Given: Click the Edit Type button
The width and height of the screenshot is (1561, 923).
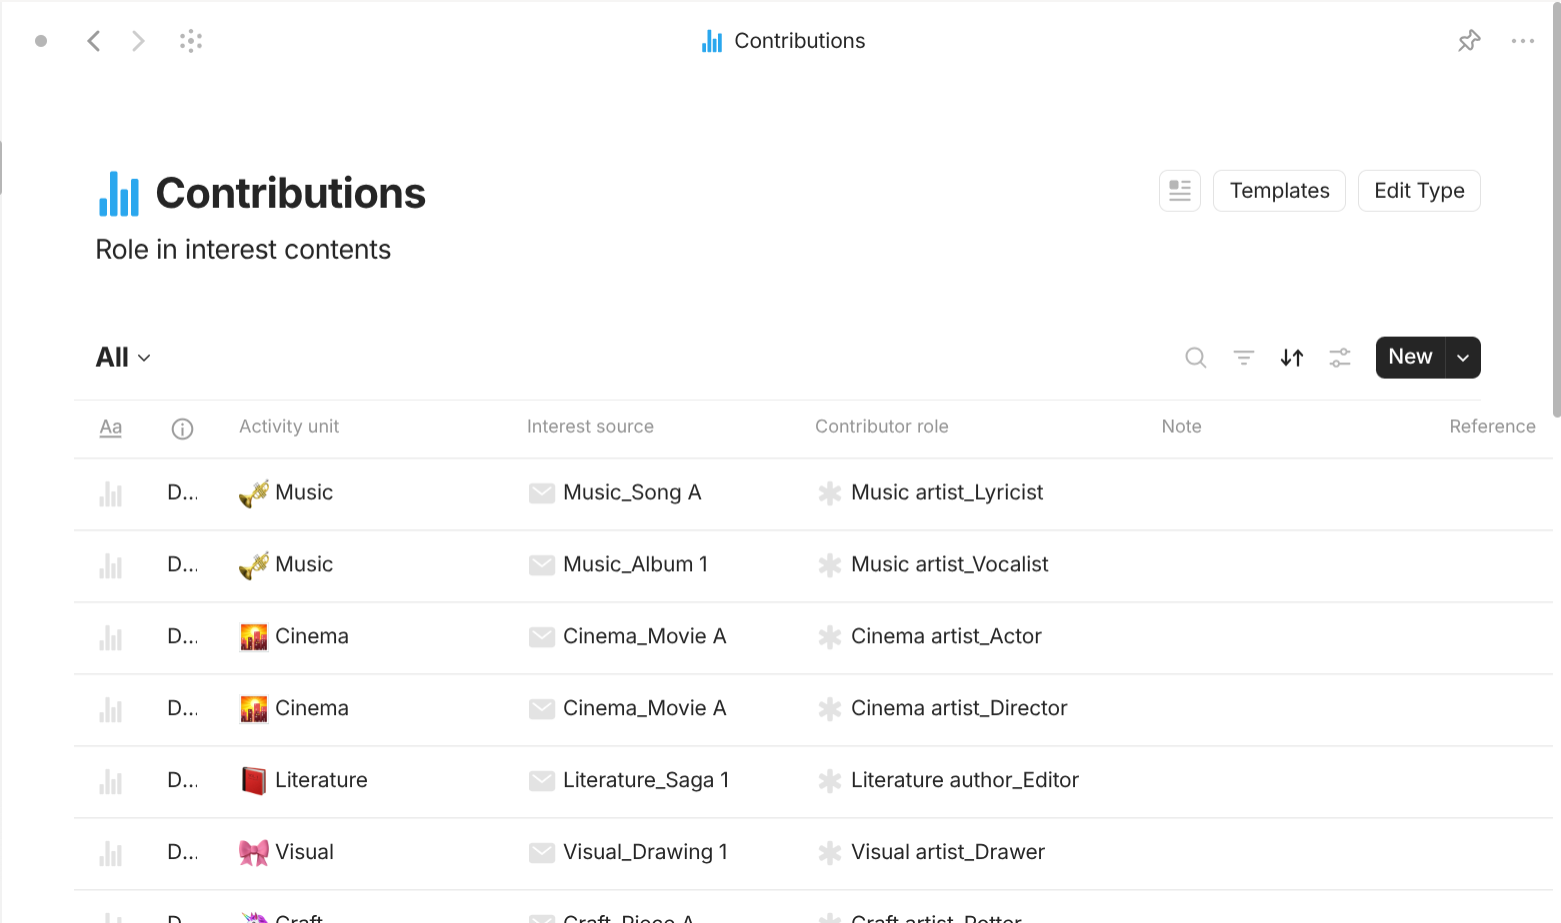Looking at the screenshot, I should click(1419, 190).
